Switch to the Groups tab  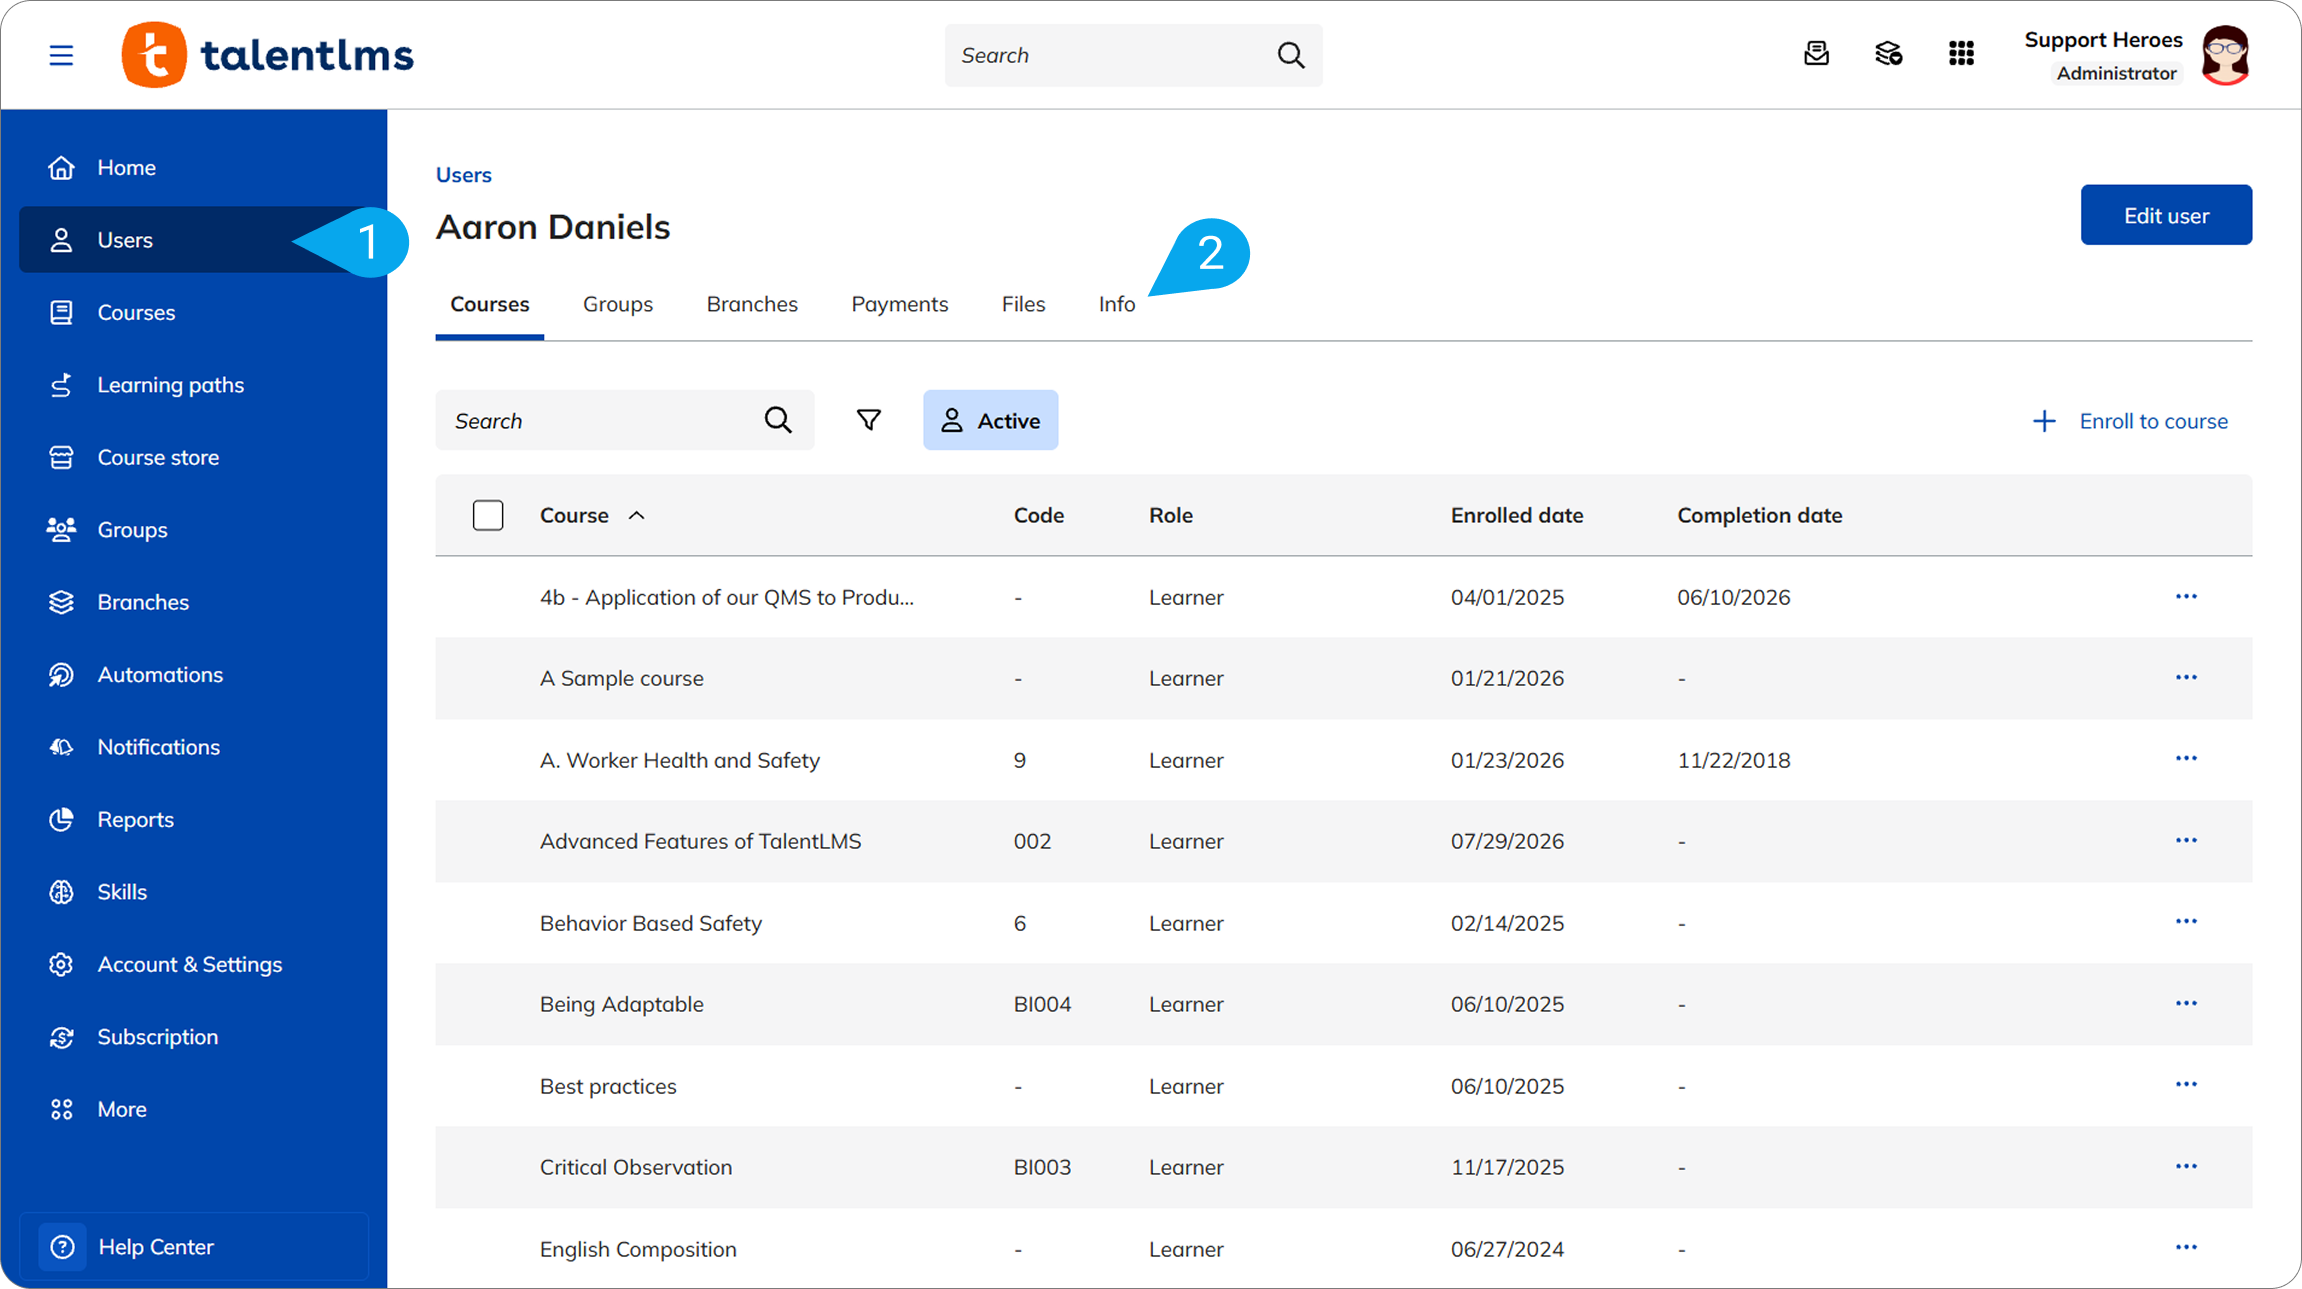[618, 304]
